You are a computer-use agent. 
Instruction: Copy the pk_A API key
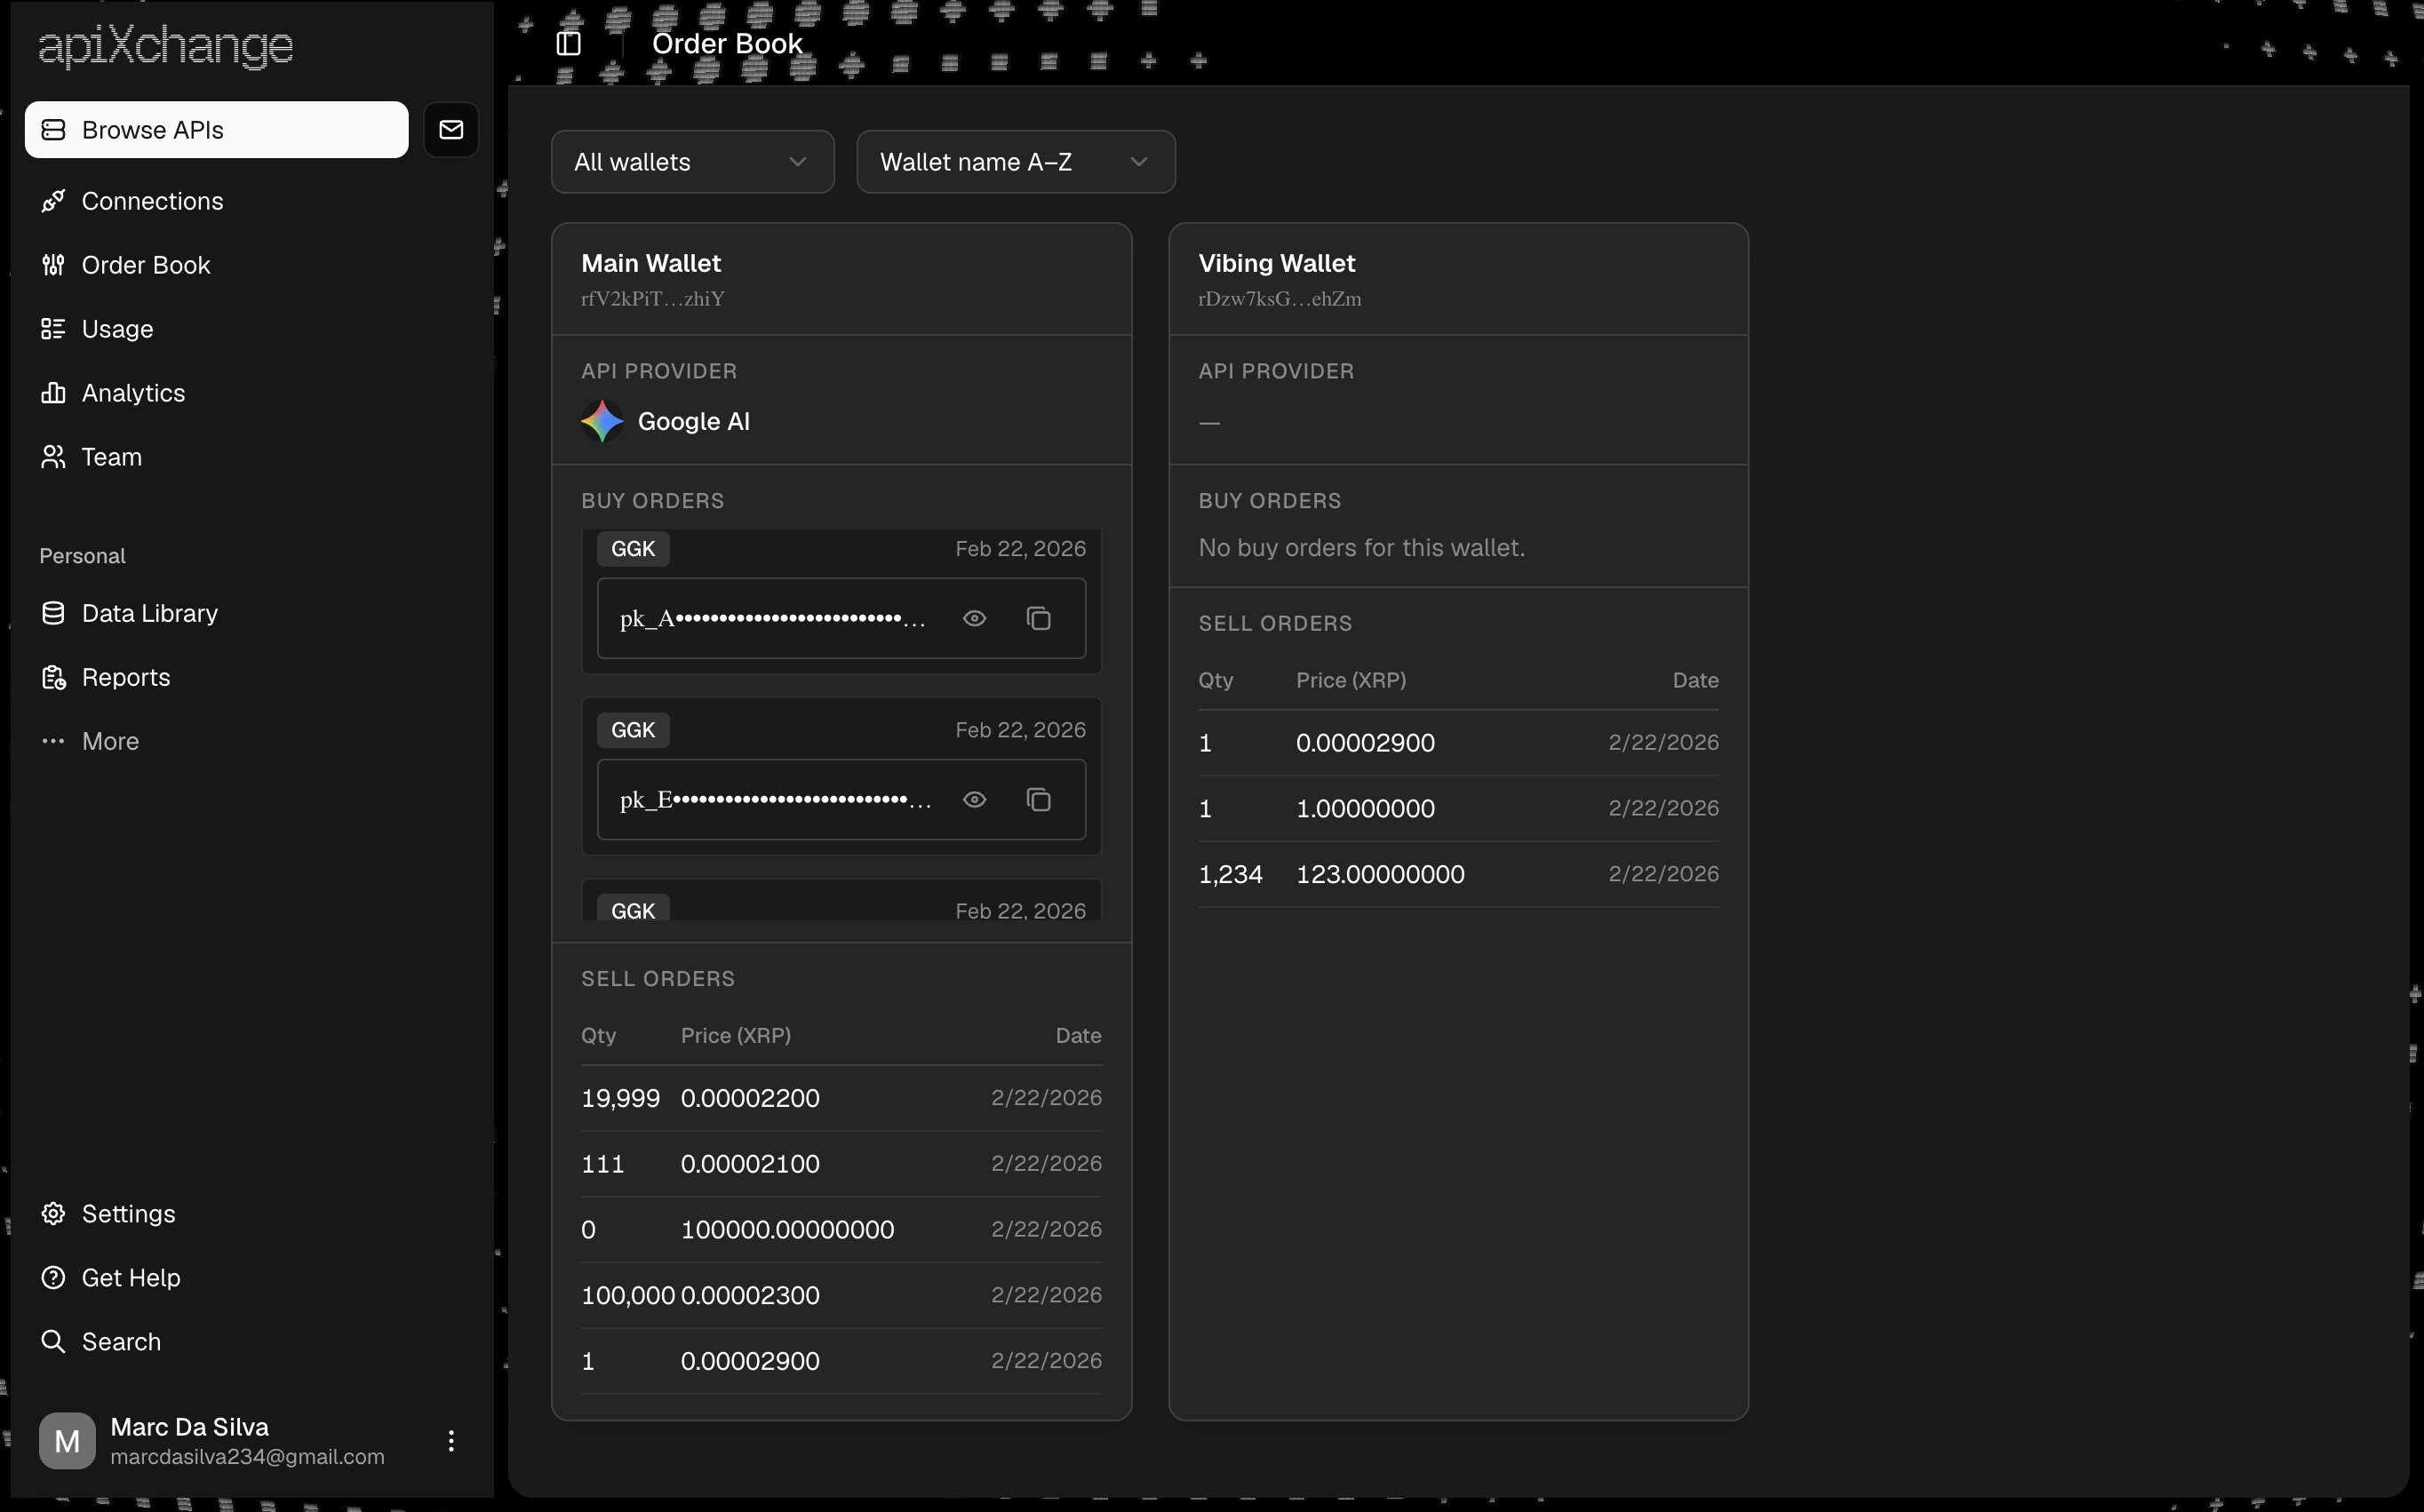(1039, 619)
